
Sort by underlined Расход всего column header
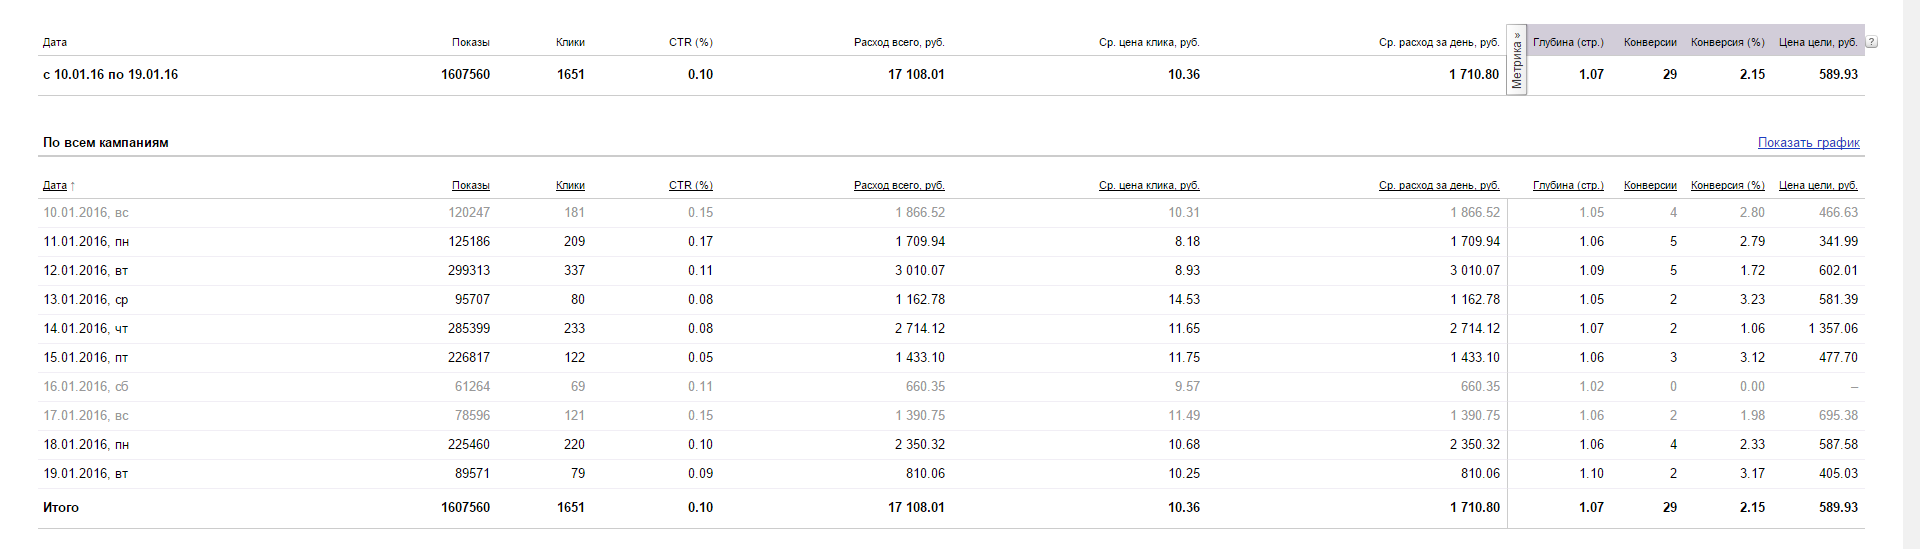(898, 186)
